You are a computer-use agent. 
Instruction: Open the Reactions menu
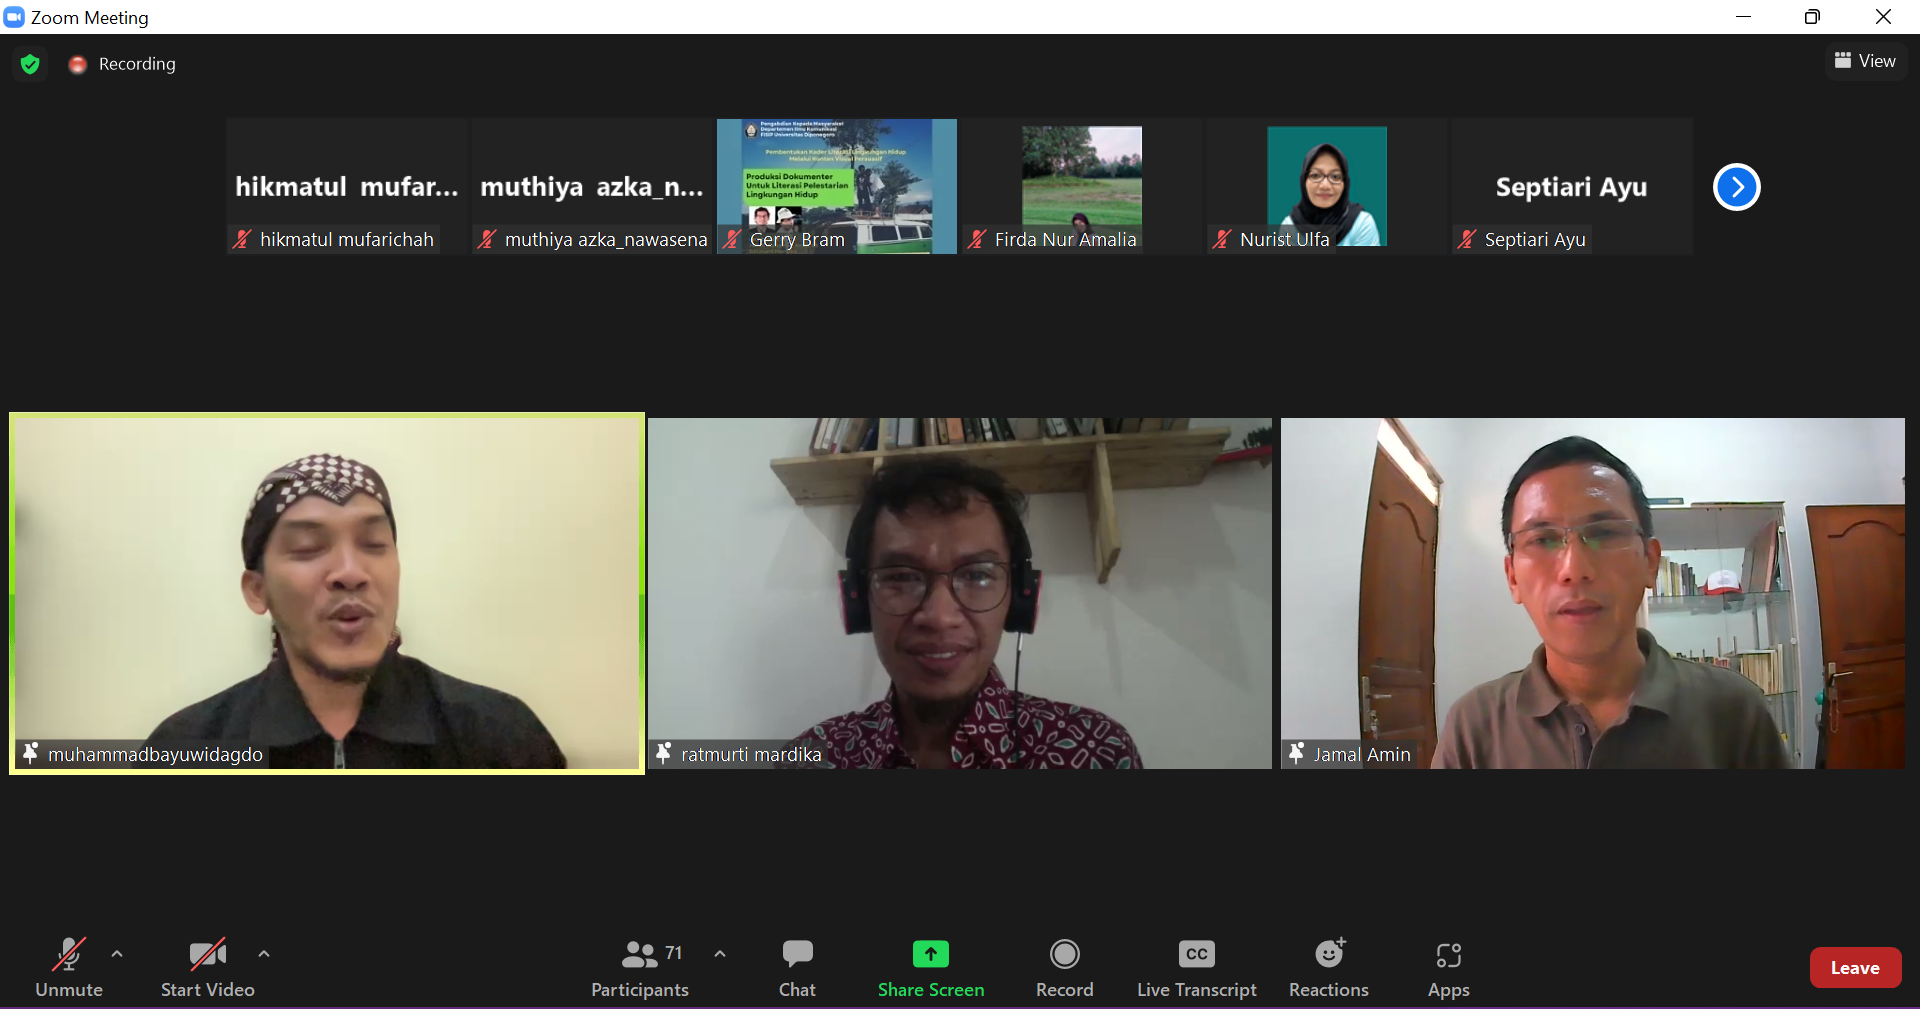1328,967
